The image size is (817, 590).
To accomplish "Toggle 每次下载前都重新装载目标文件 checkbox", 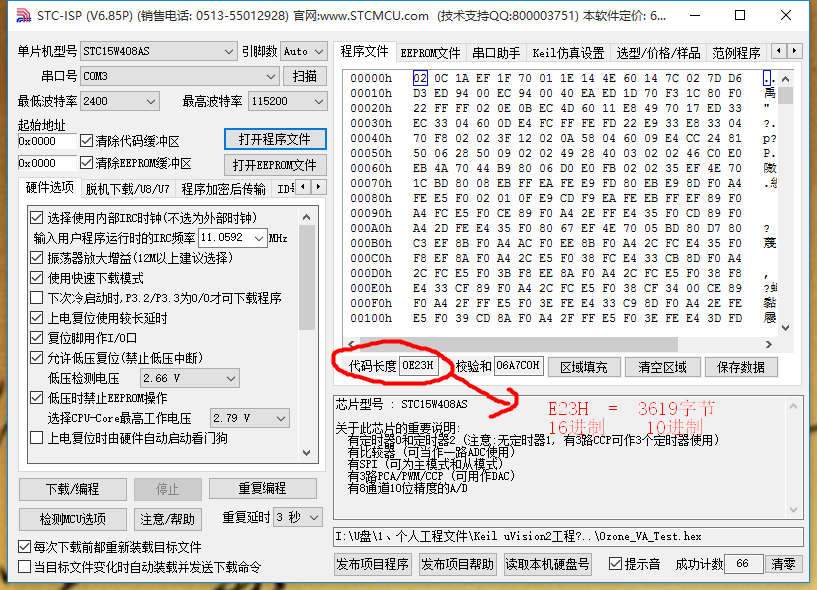I will pyautogui.click(x=24, y=547).
